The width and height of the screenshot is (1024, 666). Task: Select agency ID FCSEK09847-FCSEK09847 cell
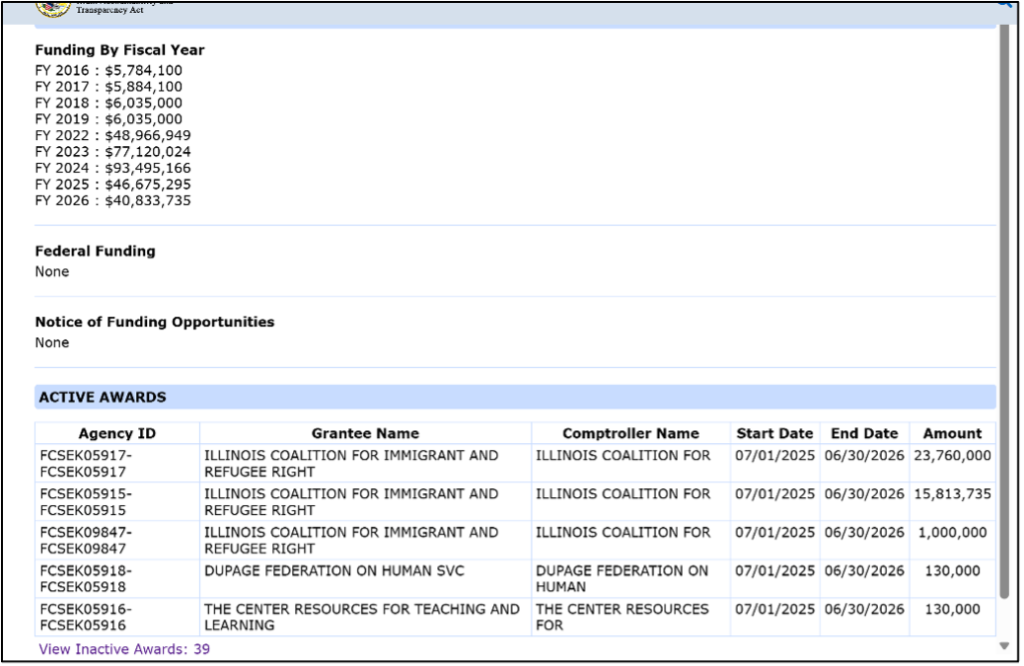click(x=117, y=541)
